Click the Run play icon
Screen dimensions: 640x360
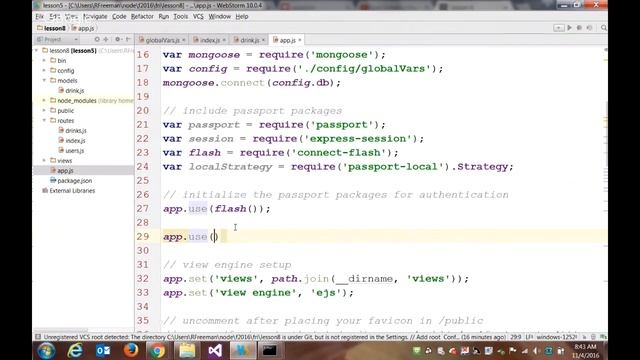[569, 28]
